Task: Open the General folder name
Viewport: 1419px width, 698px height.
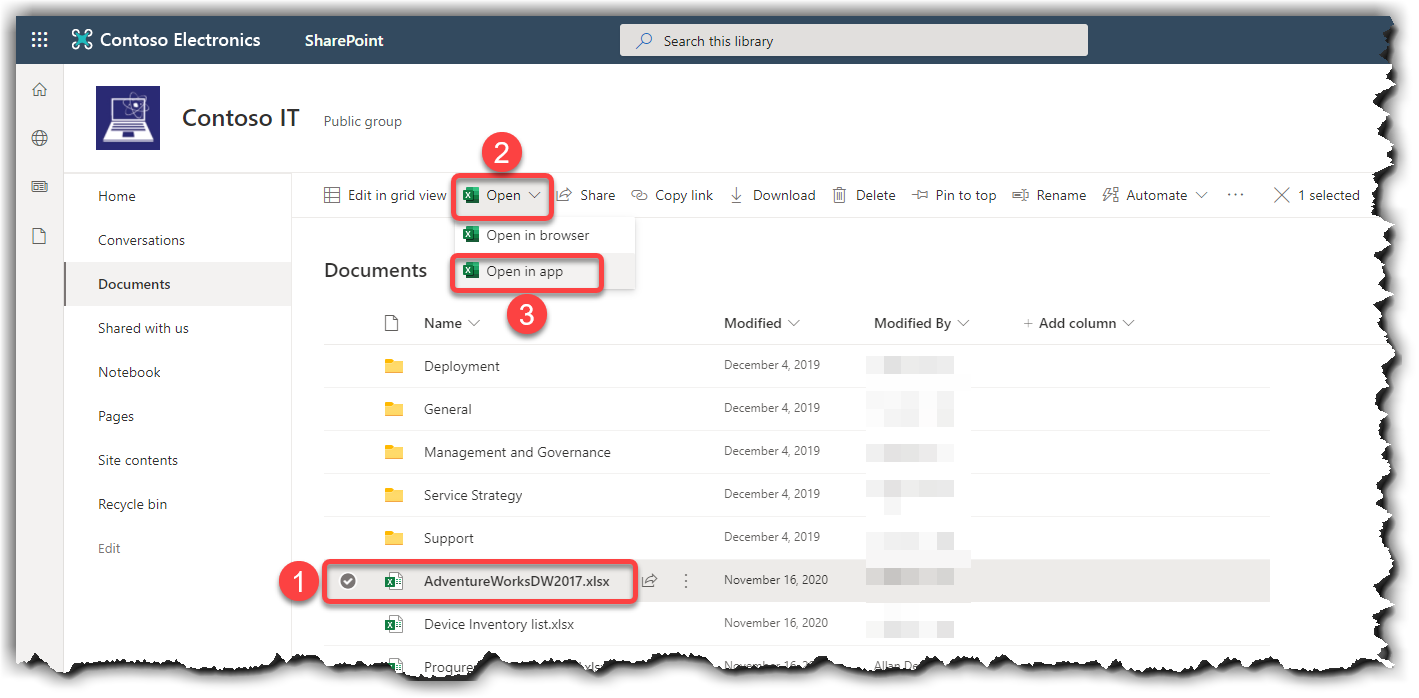Action: (448, 409)
